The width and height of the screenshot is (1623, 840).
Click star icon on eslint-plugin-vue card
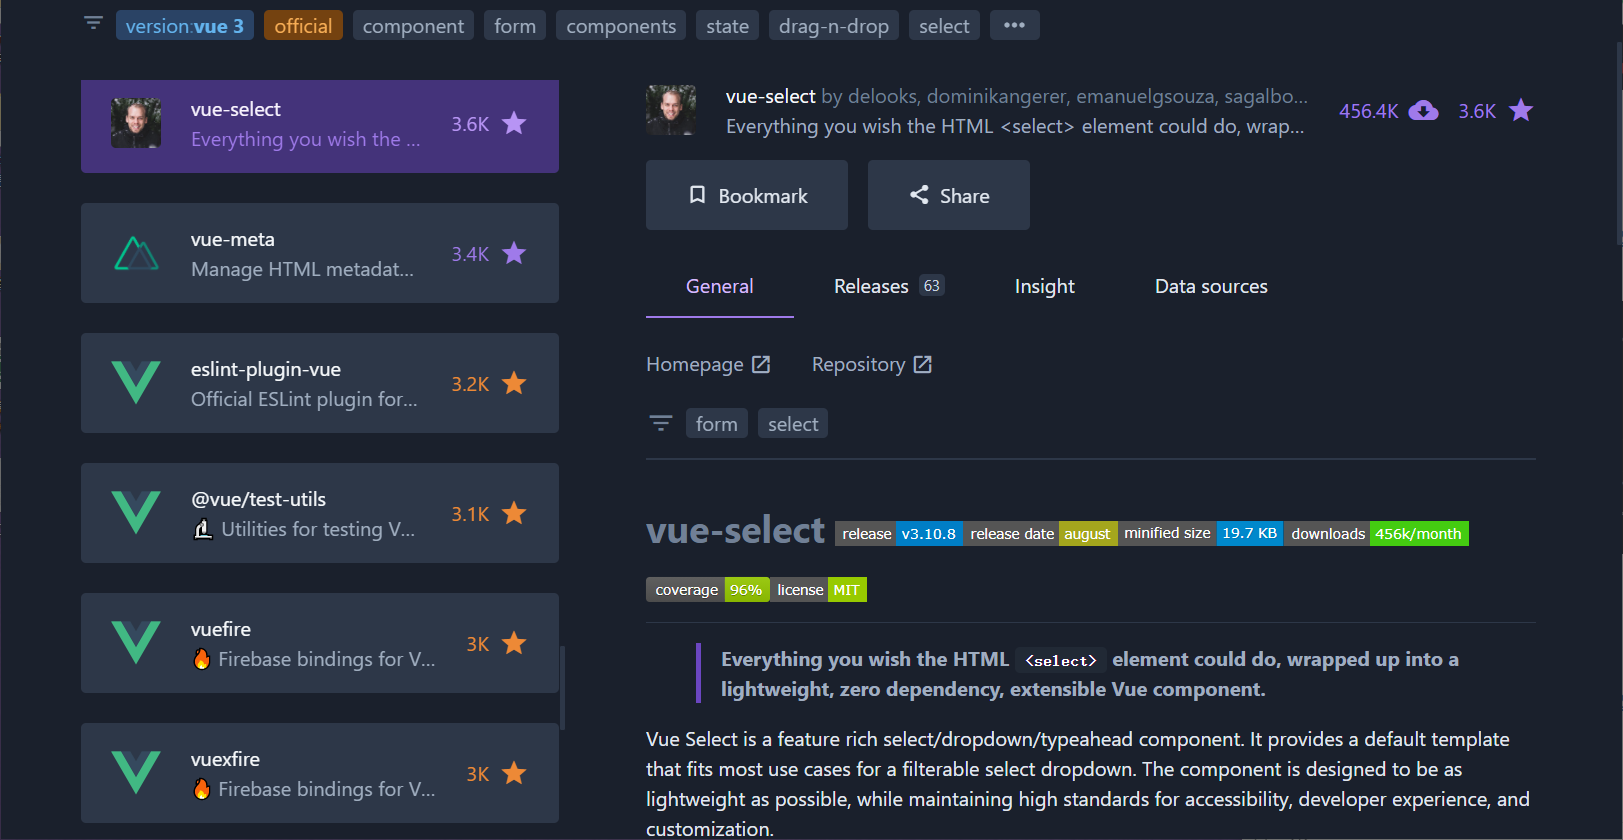(x=514, y=383)
